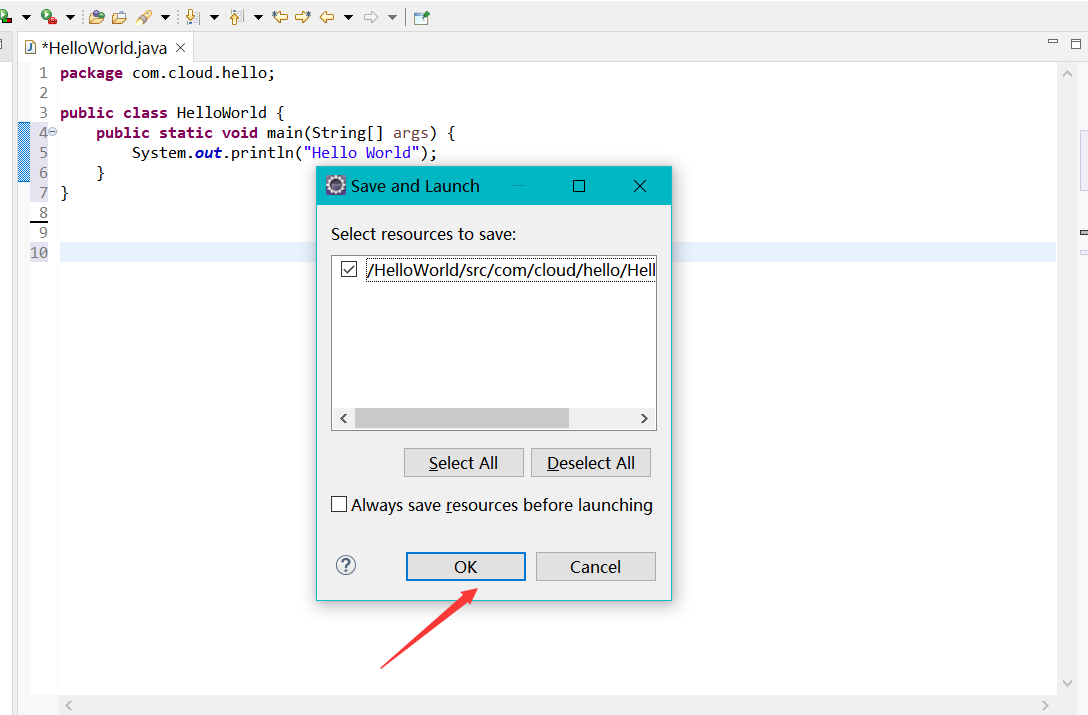
Task: Click the Pin Editor icon
Action: [x=422, y=17]
